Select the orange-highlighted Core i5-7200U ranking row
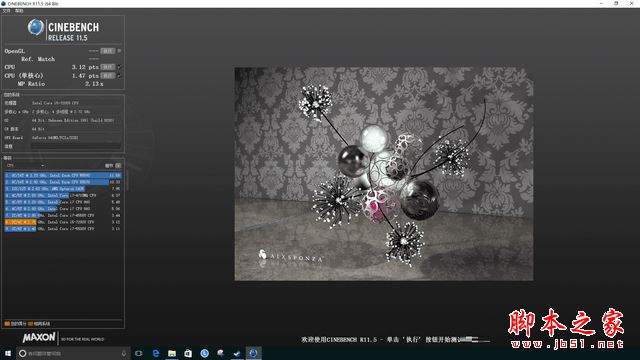 click(63, 222)
